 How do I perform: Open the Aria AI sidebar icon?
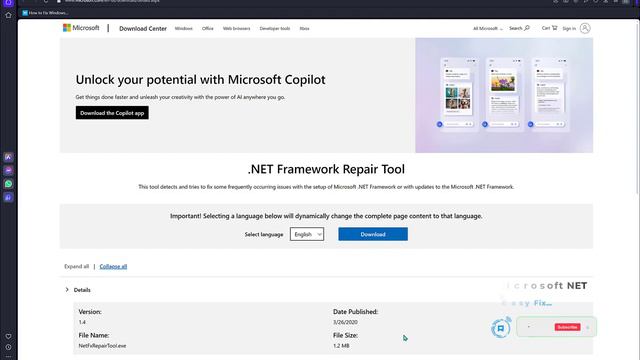click(x=8, y=157)
